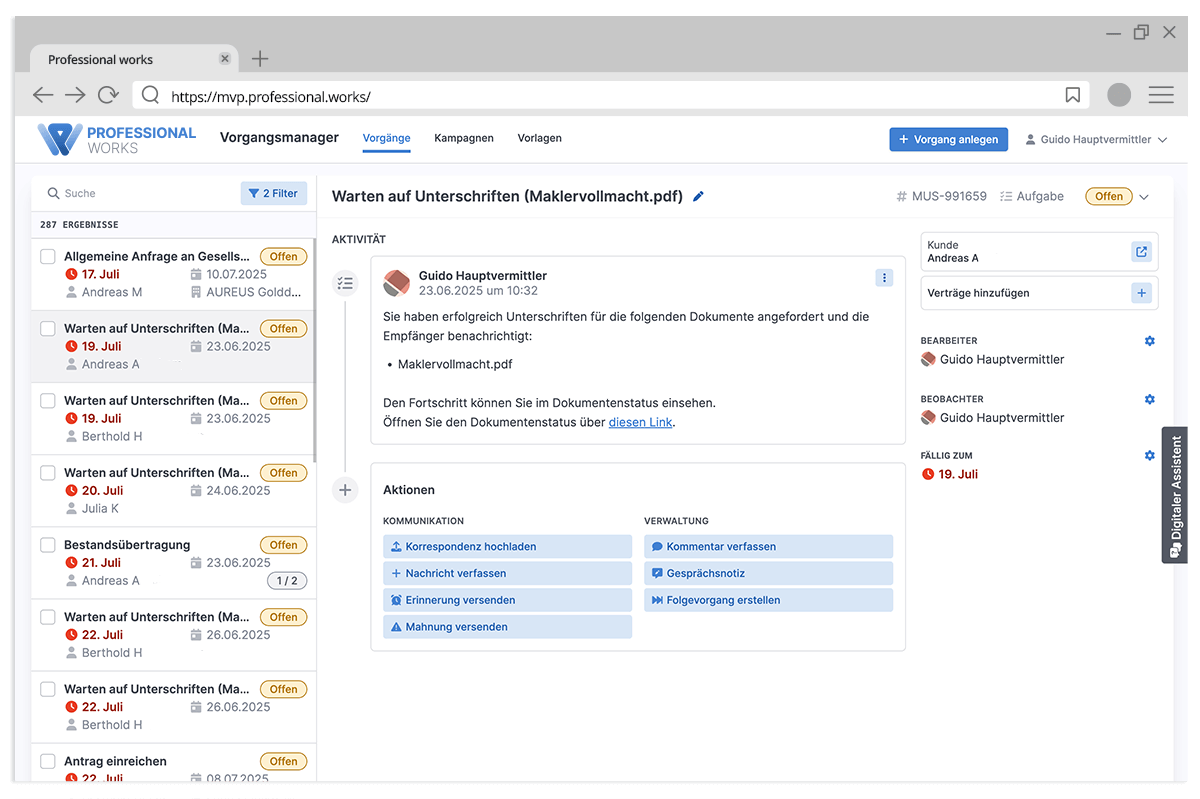
Task: Tick the checkbox of Allgemeine Anfrage an Gesells...
Action: (46, 255)
